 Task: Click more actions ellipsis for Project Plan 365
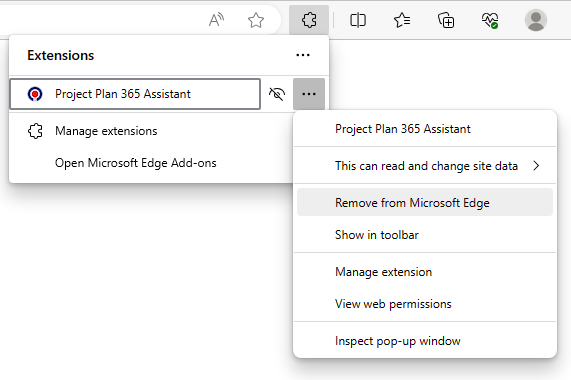tap(309, 94)
